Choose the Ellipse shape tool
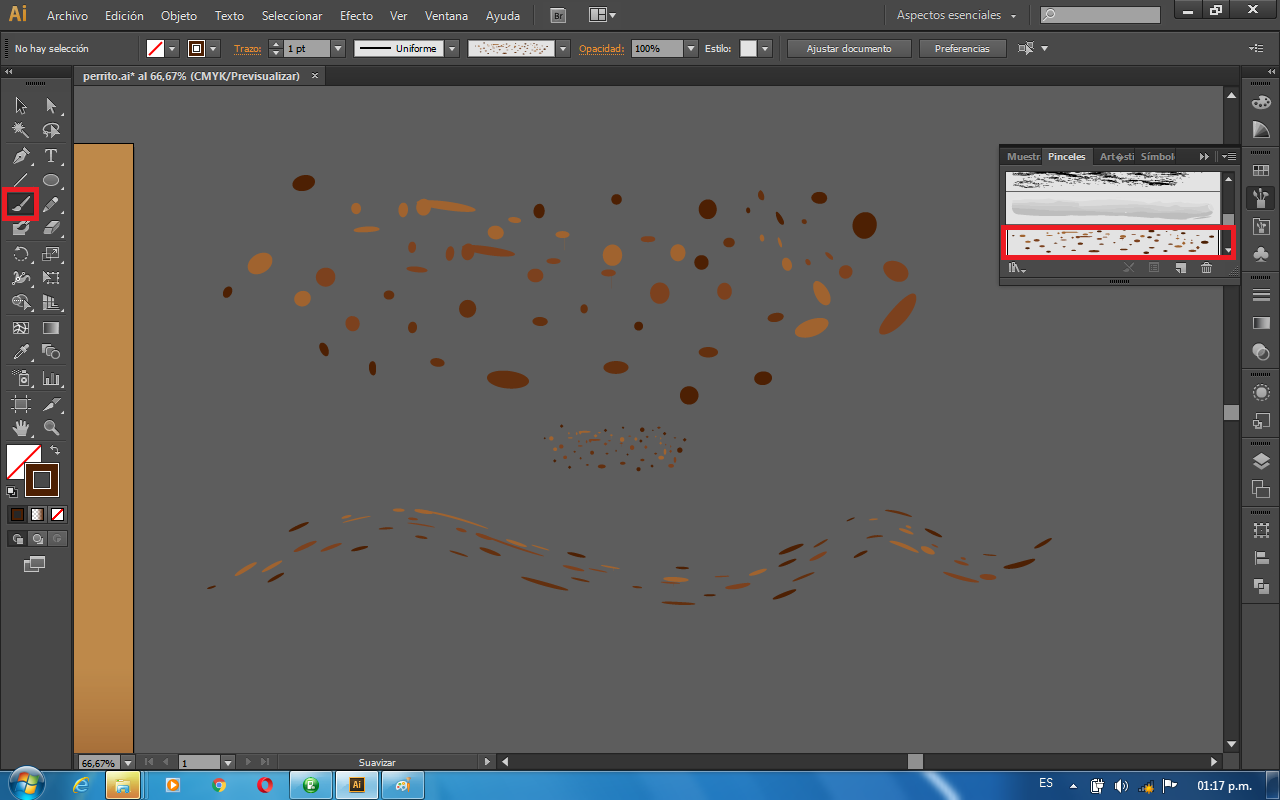The height and width of the screenshot is (800, 1280). point(51,180)
